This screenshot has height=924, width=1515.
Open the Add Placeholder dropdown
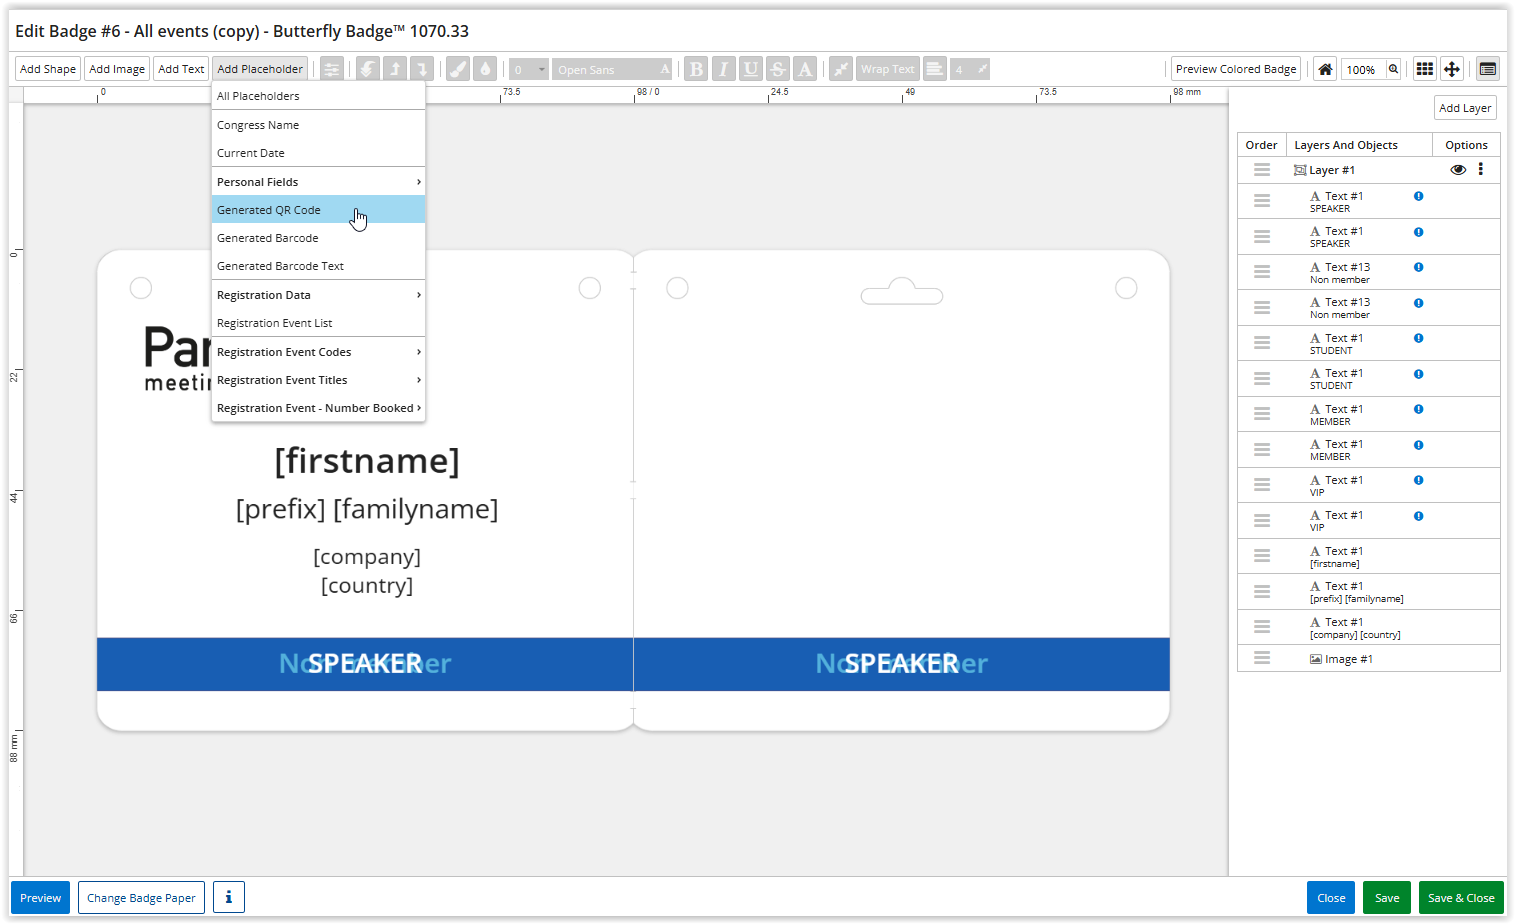(x=260, y=69)
